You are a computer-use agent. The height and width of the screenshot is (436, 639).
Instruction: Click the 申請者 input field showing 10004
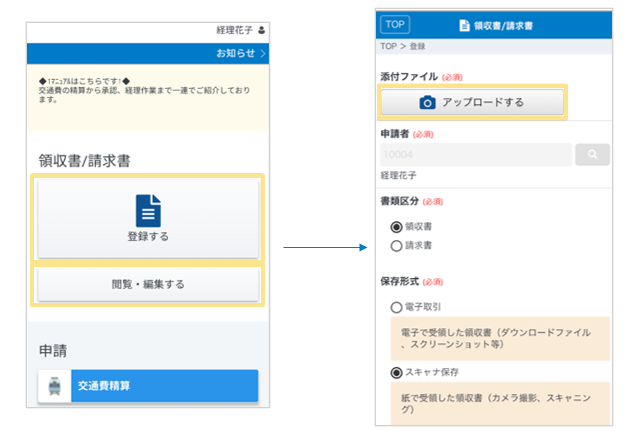click(476, 154)
